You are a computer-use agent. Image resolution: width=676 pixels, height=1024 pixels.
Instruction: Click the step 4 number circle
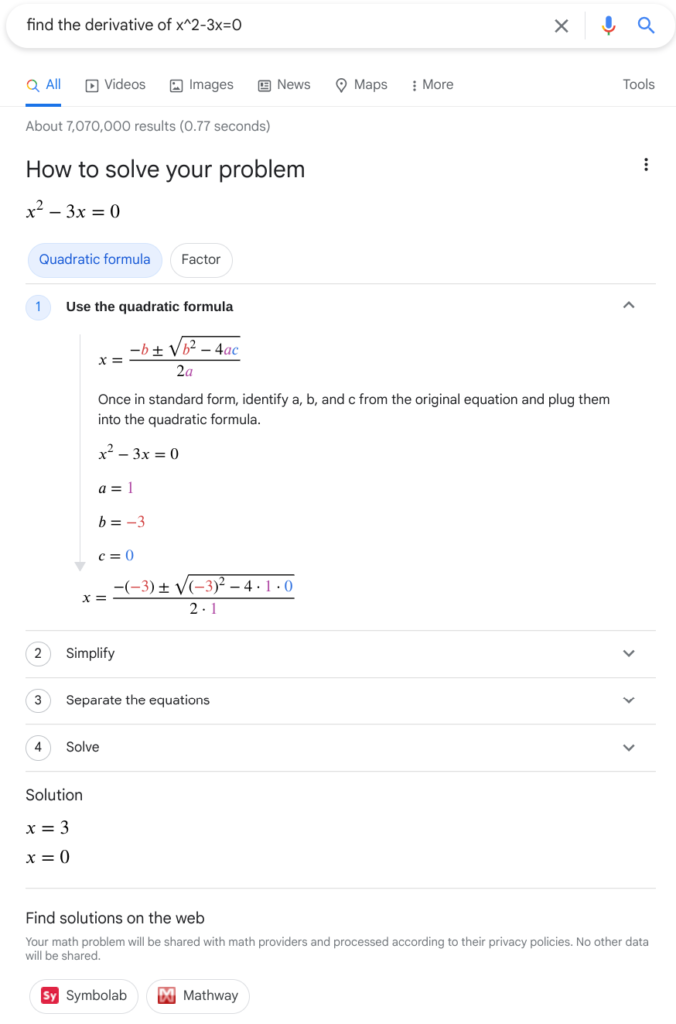click(38, 747)
